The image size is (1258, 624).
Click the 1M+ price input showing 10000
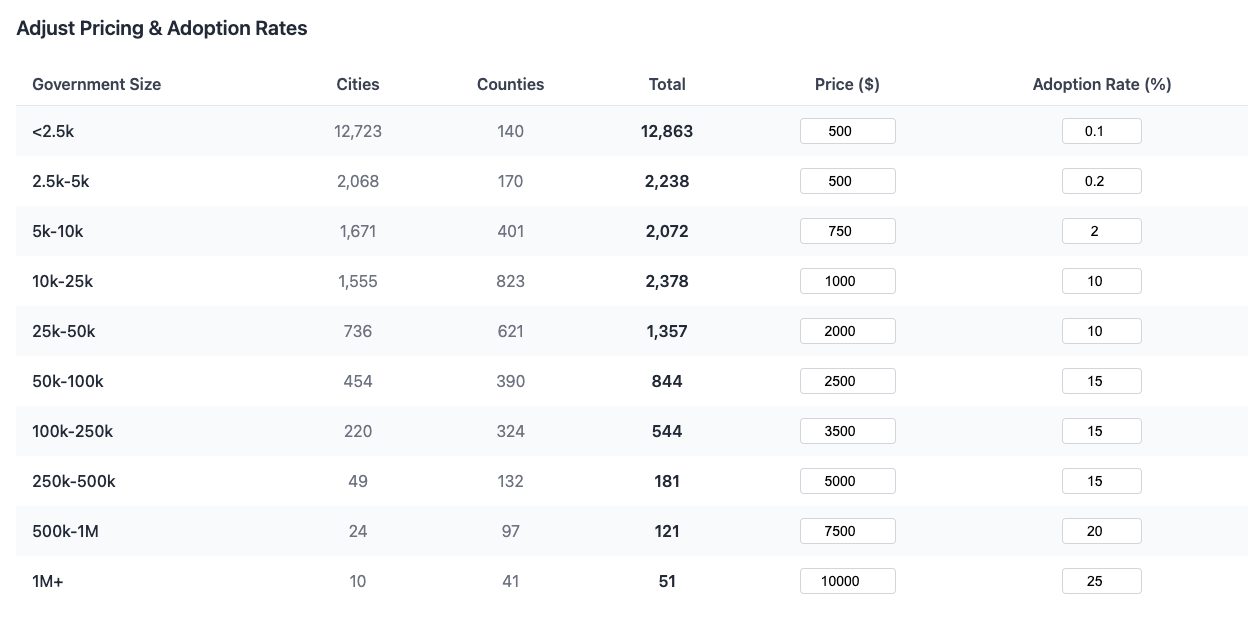click(x=847, y=581)
